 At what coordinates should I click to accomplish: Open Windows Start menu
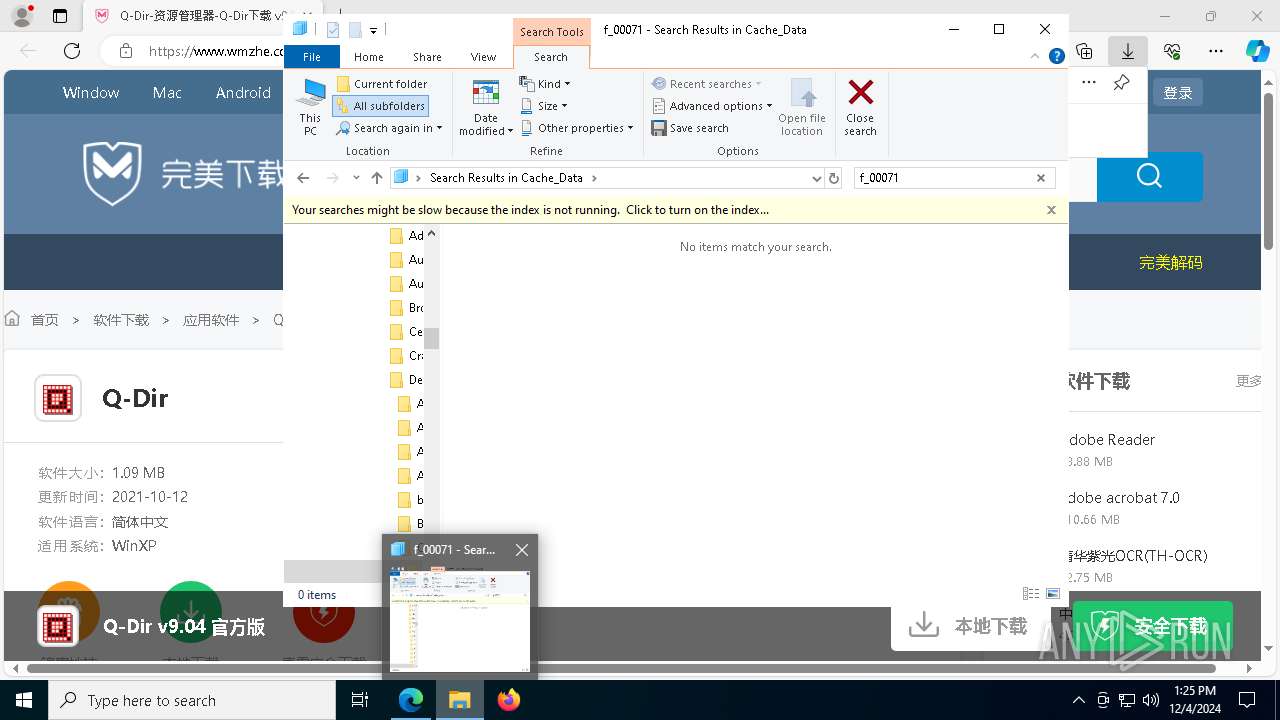pyautogui.click(x=24, y=700)
